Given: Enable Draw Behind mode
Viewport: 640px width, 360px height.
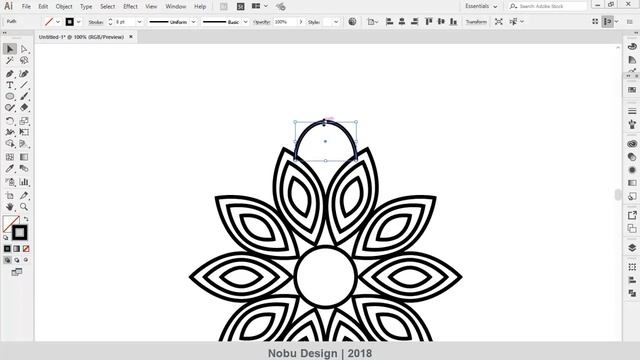Looking at the screenshot, I should [17, 260].
